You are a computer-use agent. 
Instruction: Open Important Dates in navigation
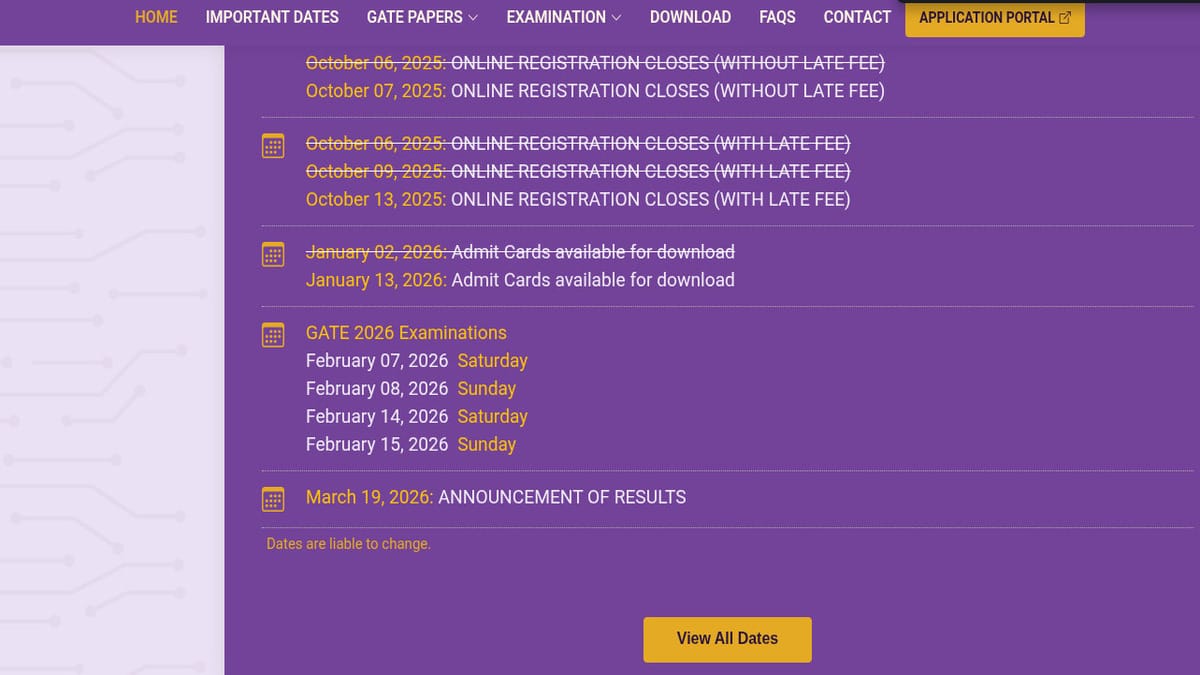tap(272, 17)
